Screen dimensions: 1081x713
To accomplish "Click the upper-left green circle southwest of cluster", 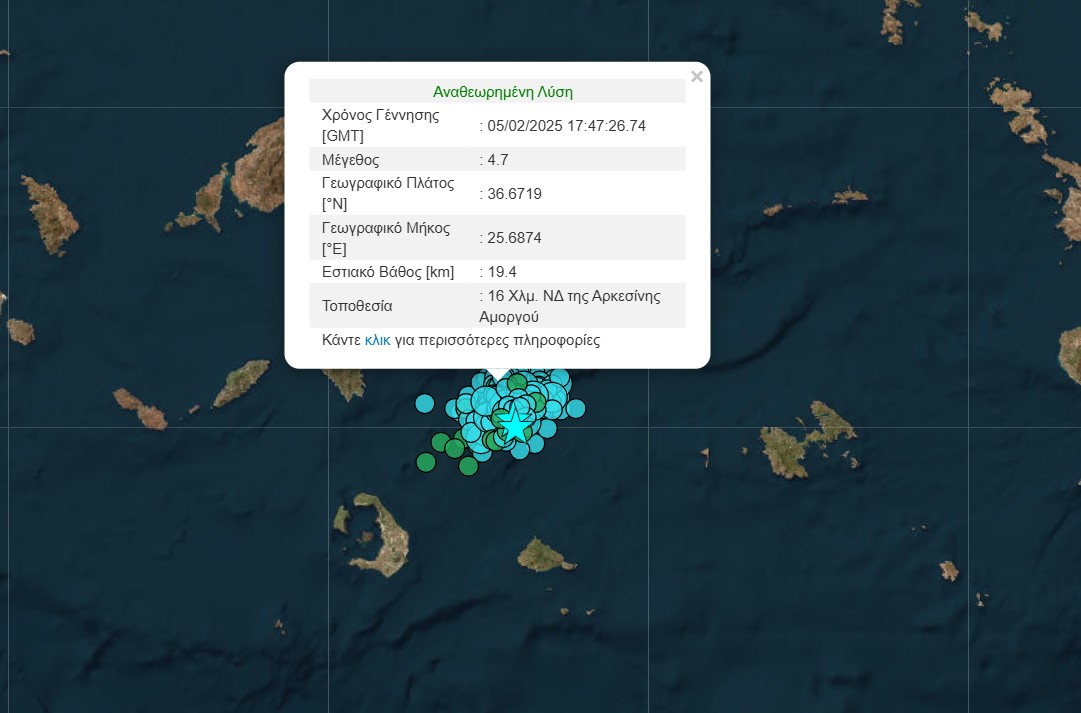I will pyautogui.click(x=440, y=442).
